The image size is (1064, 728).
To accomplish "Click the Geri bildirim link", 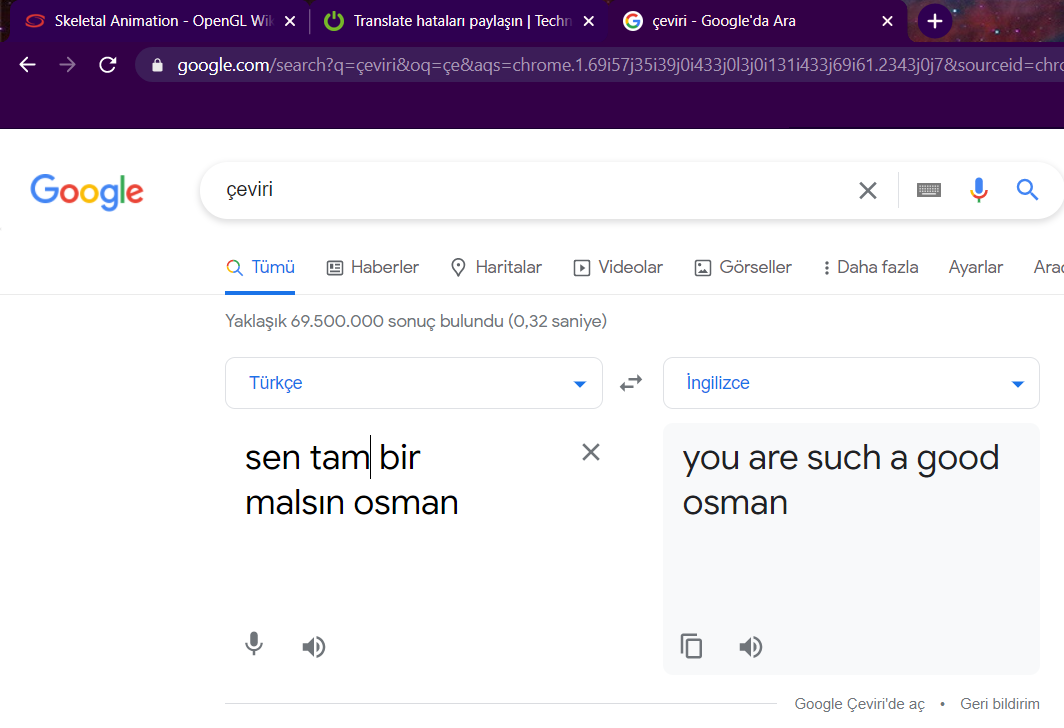I will (x=1000, y=704).
